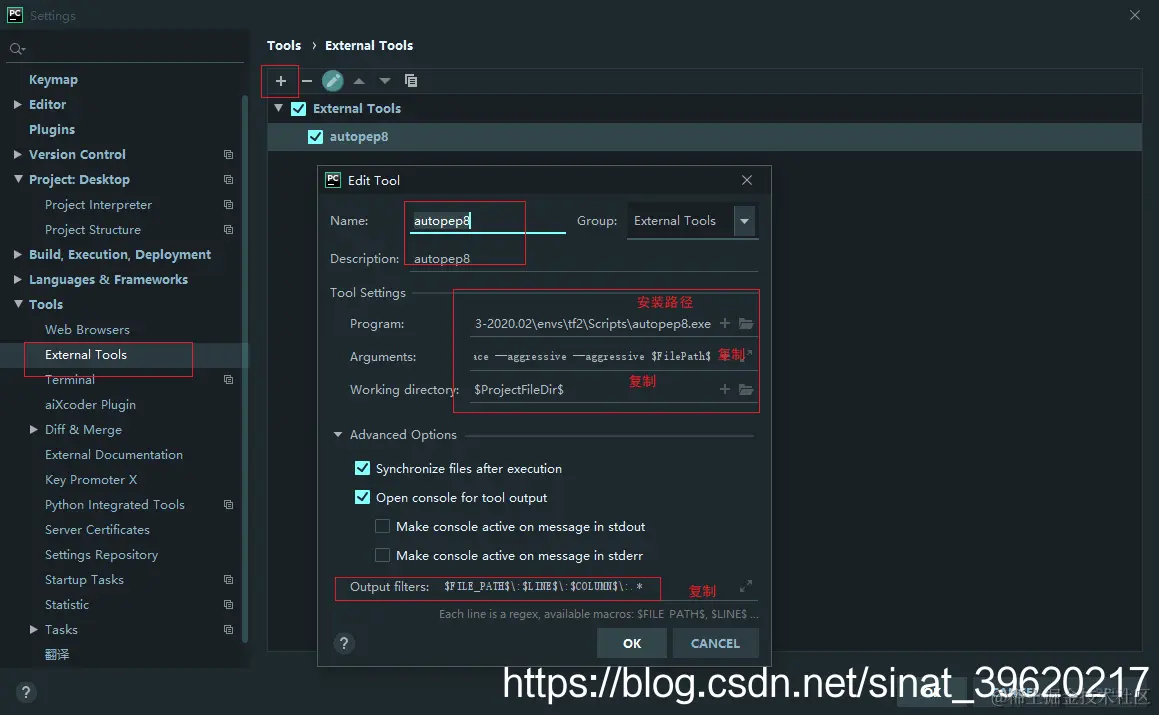Select autopep8 row in tools list
1159x715 pixels.
(704, 137)
